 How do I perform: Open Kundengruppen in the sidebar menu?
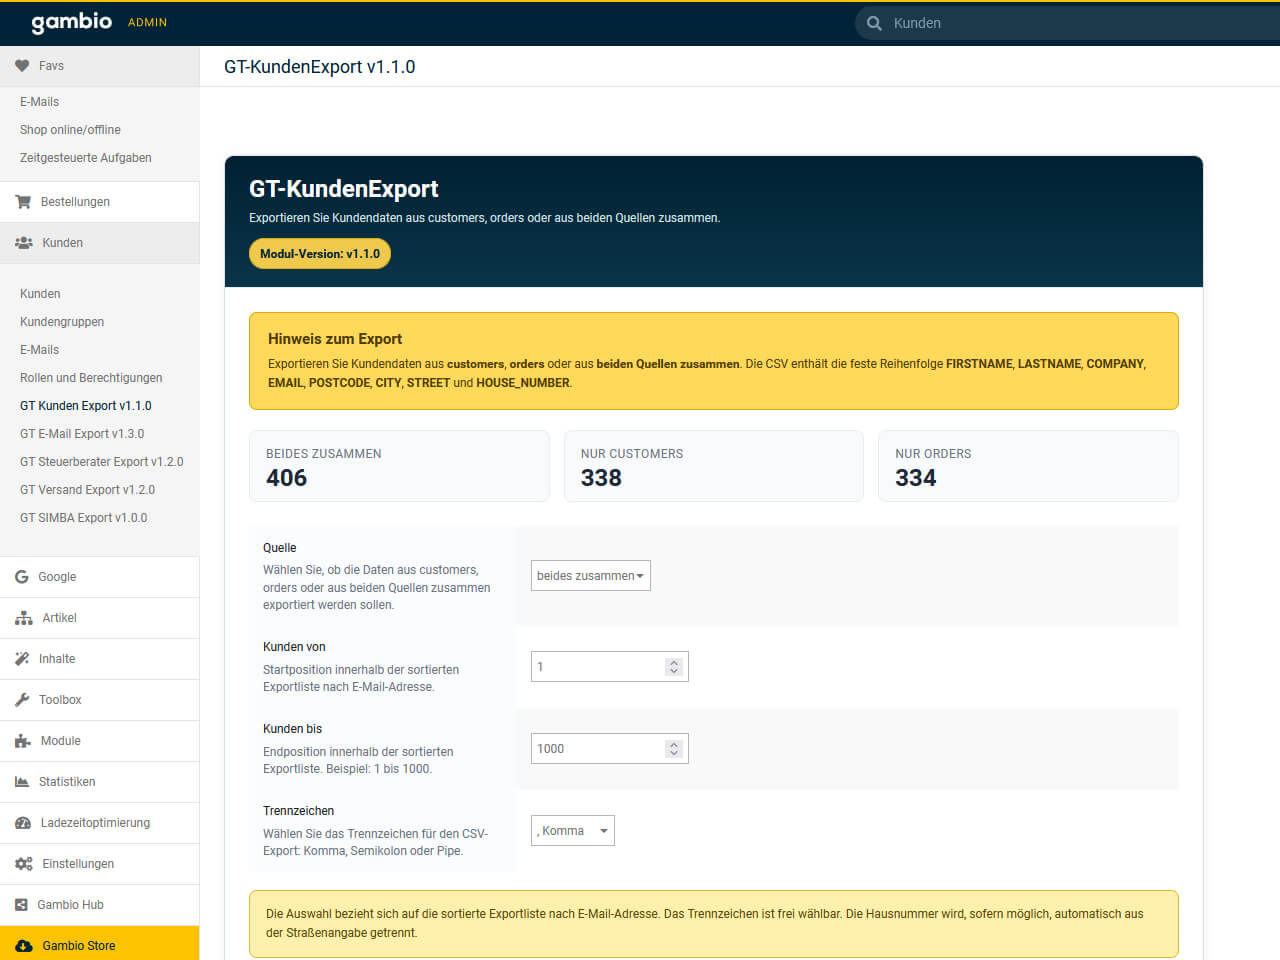pos(62,322)
